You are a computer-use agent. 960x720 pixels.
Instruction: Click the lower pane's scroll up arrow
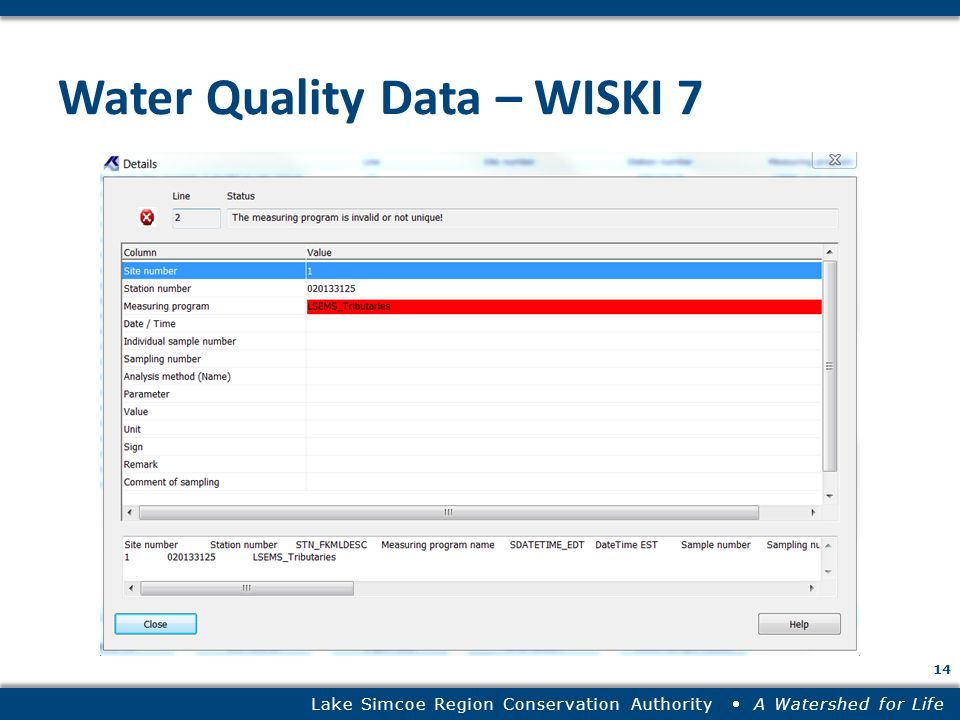point(828,546)
